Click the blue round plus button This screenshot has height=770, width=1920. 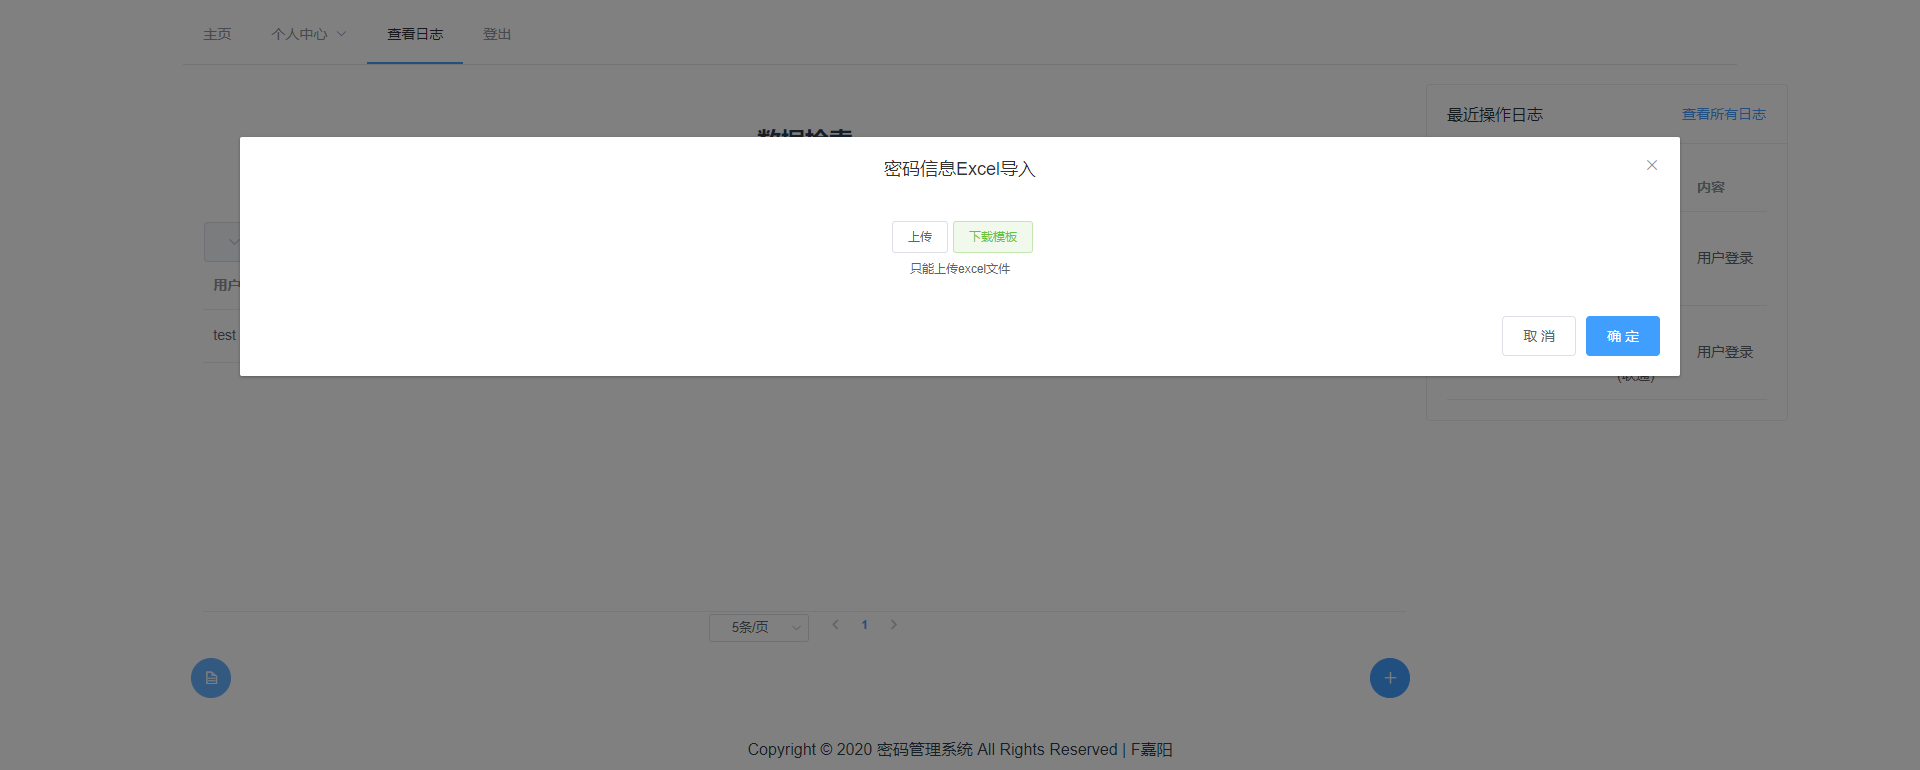click(1389, 678)
